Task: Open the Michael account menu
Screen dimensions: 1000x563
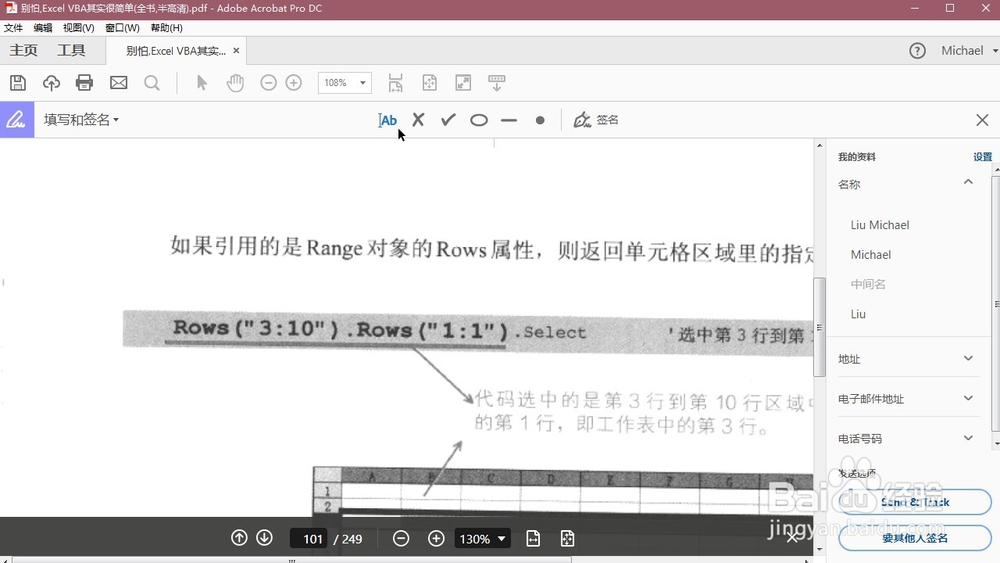Action: click(968, 51)
